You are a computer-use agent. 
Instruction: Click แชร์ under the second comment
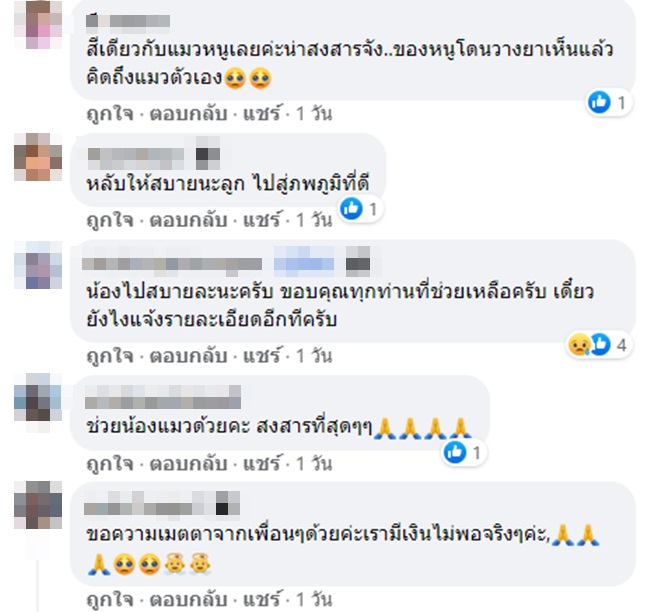coord(261,219)
